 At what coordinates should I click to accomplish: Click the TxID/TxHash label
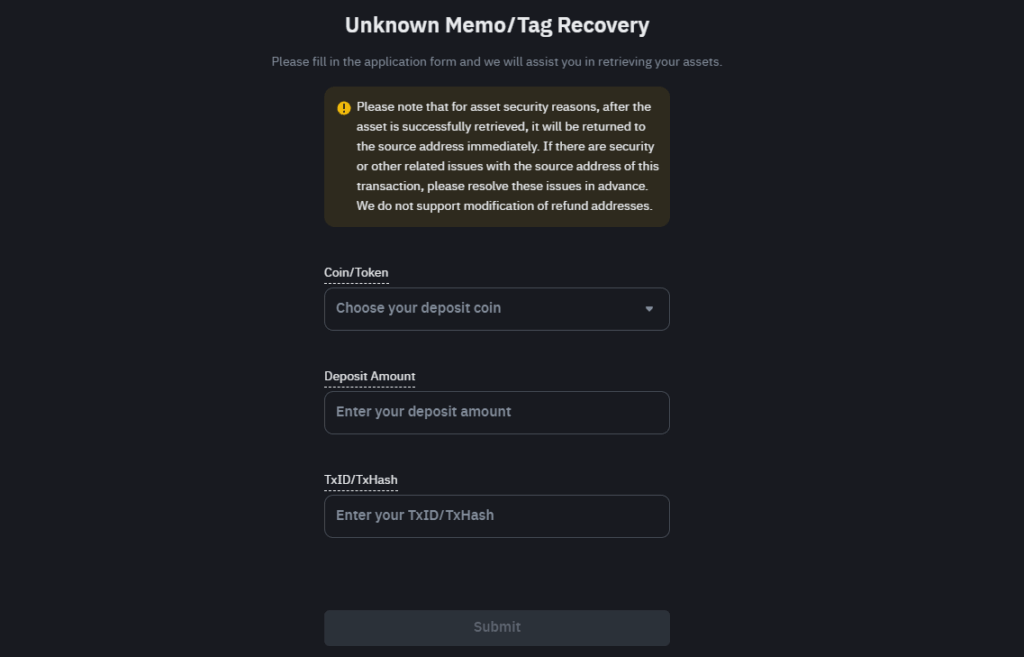click(x=360, y=479)
